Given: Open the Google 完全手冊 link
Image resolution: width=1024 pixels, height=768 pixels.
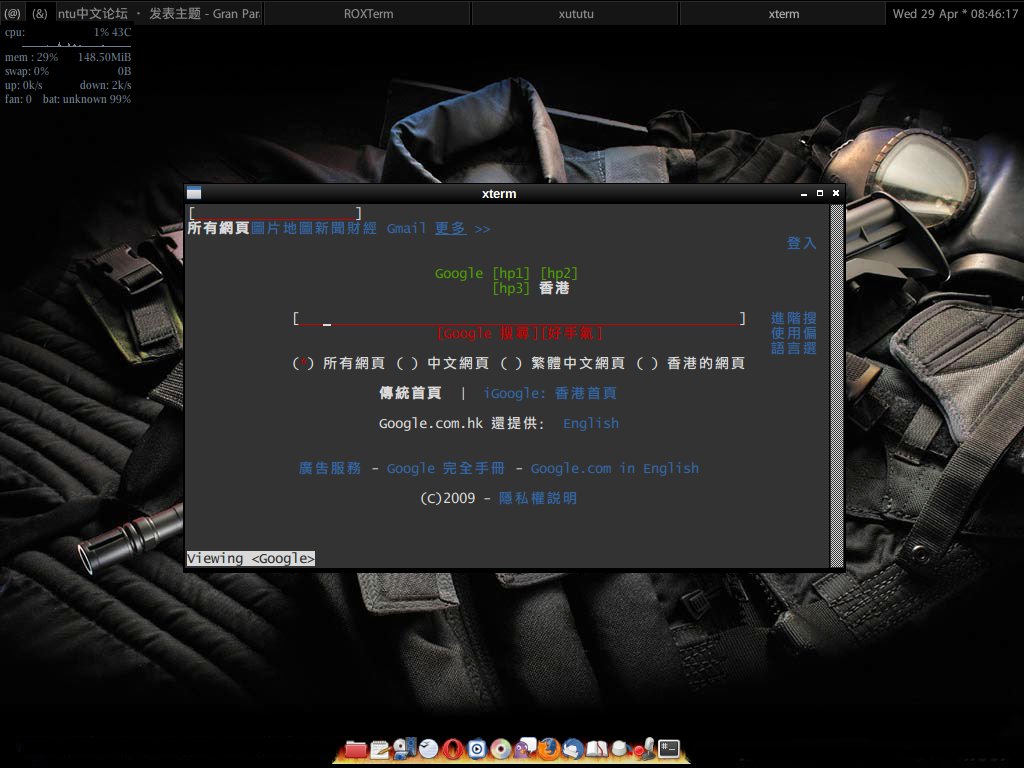Looking at the screenshot, I should [x=445, y=468].
